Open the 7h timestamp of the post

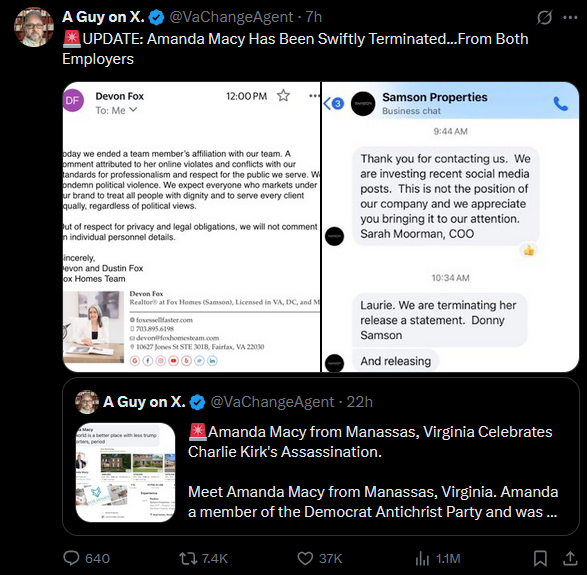pyautogui.click(x=314, y=17)
